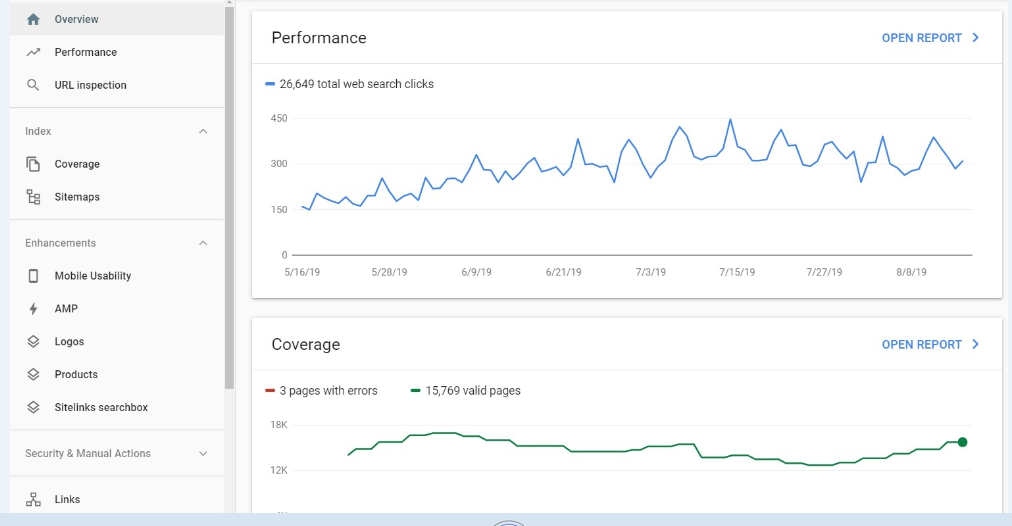
Task: Click the 450 axis value on Performance chart
Action: (x=279, y=118)
